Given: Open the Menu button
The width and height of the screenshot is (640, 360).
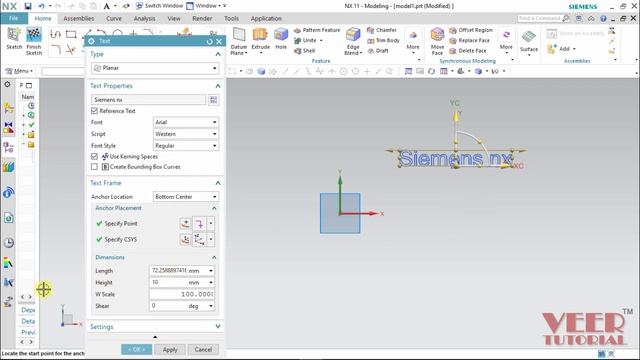Looking at the screenshot, I should (x=19, y=71).
